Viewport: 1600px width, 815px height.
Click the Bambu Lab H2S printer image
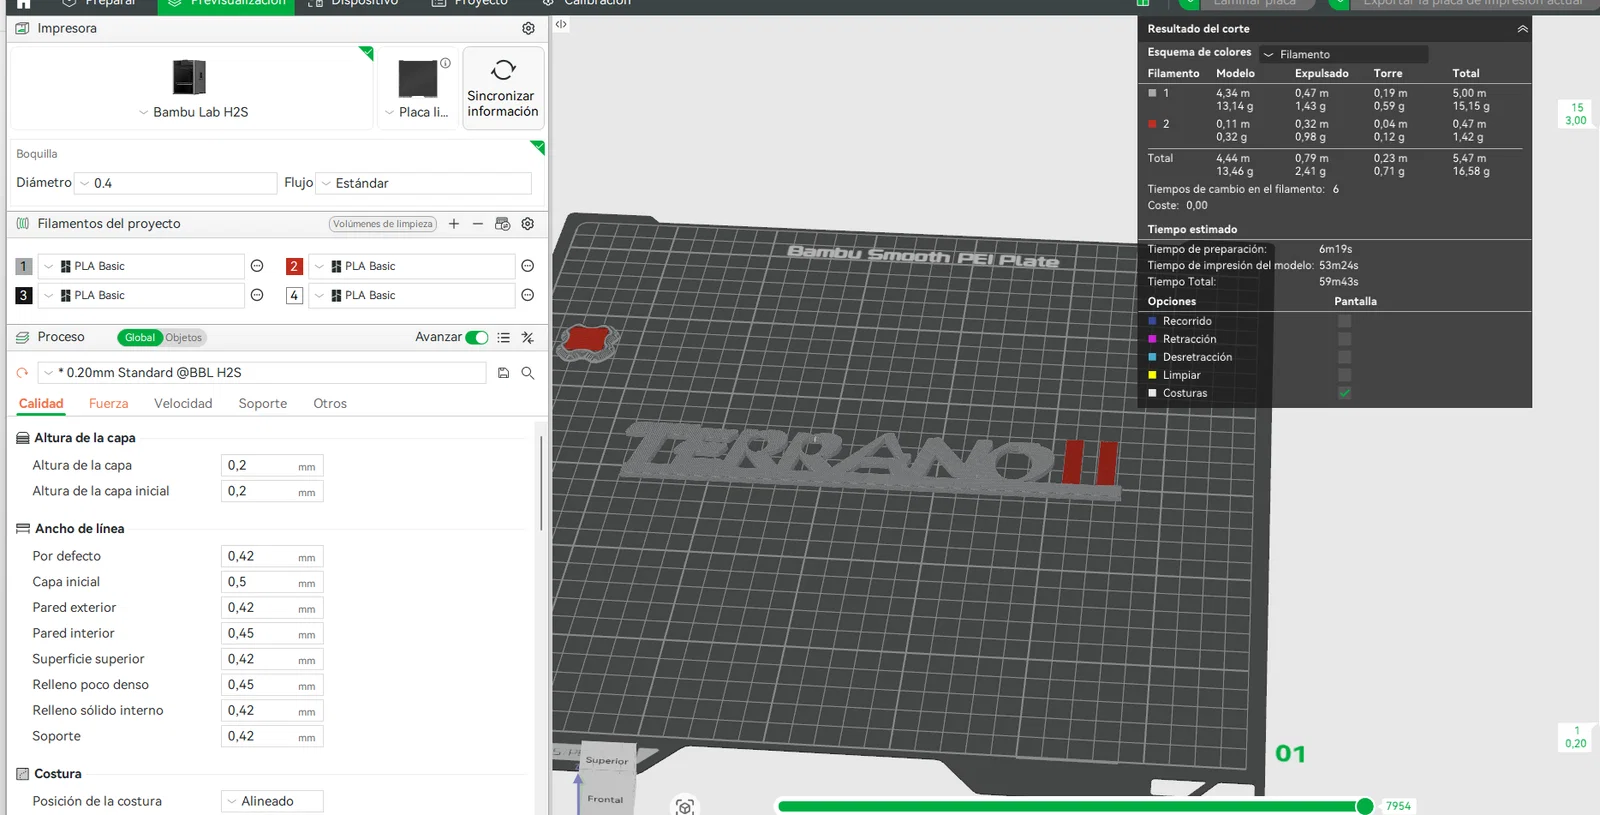(x=189, y=77)
